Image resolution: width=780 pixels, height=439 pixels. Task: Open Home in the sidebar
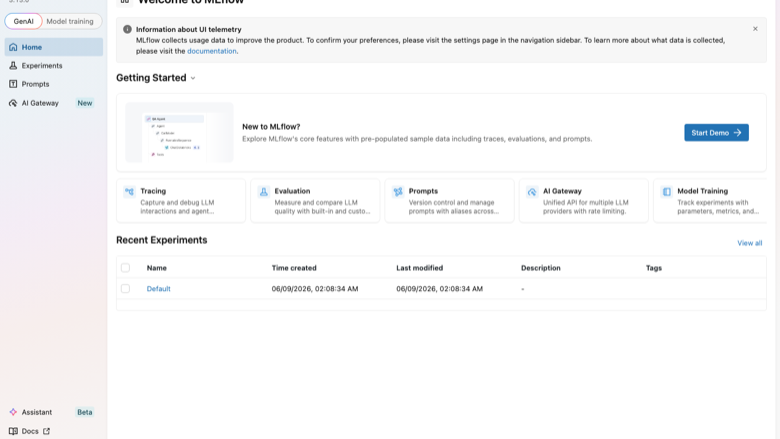point(54,47)
